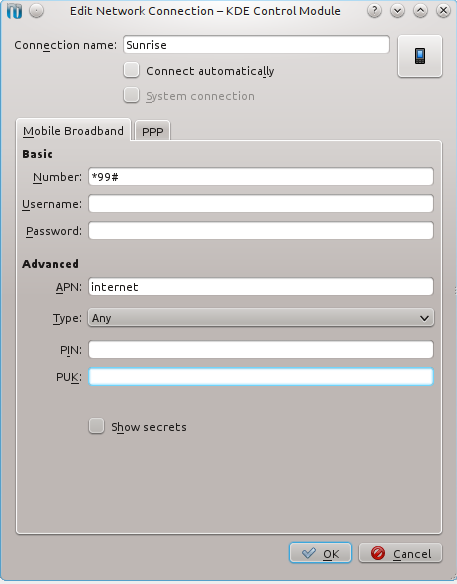Toggle the System connection checkbox
This screenshot has width=457, height=584.
coord(131,95)
